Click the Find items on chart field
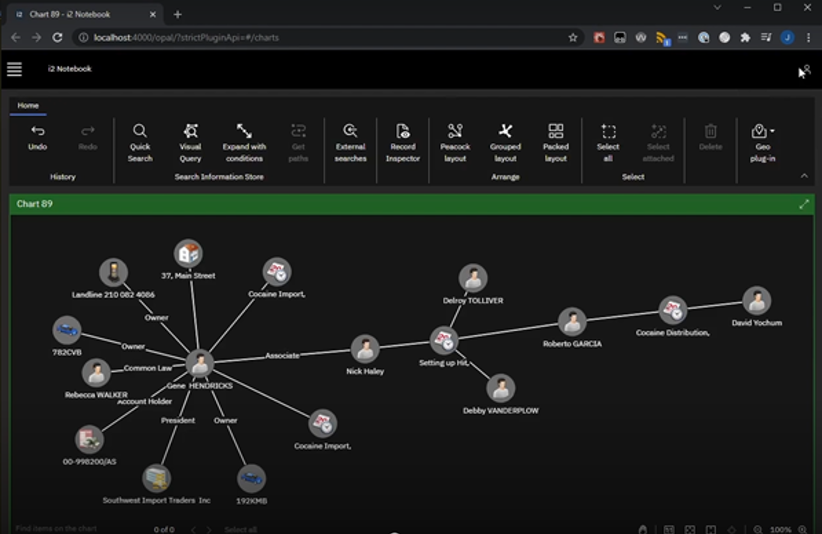822x534 pixels. click(x=70, y=528)
